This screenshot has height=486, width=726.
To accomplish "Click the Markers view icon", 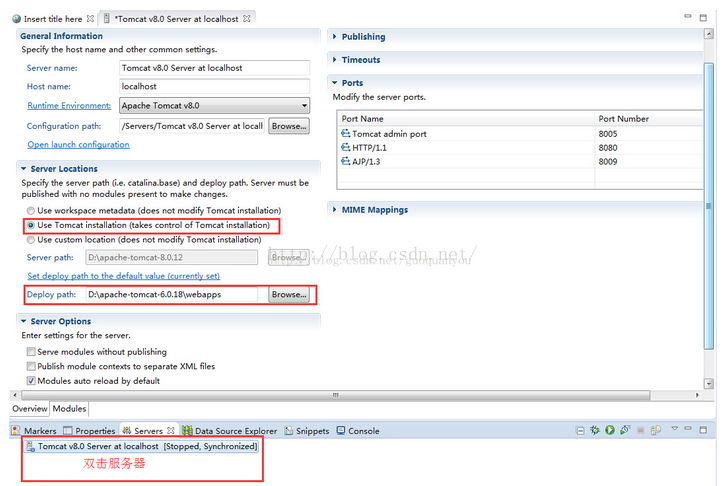I will click(16, 430).
